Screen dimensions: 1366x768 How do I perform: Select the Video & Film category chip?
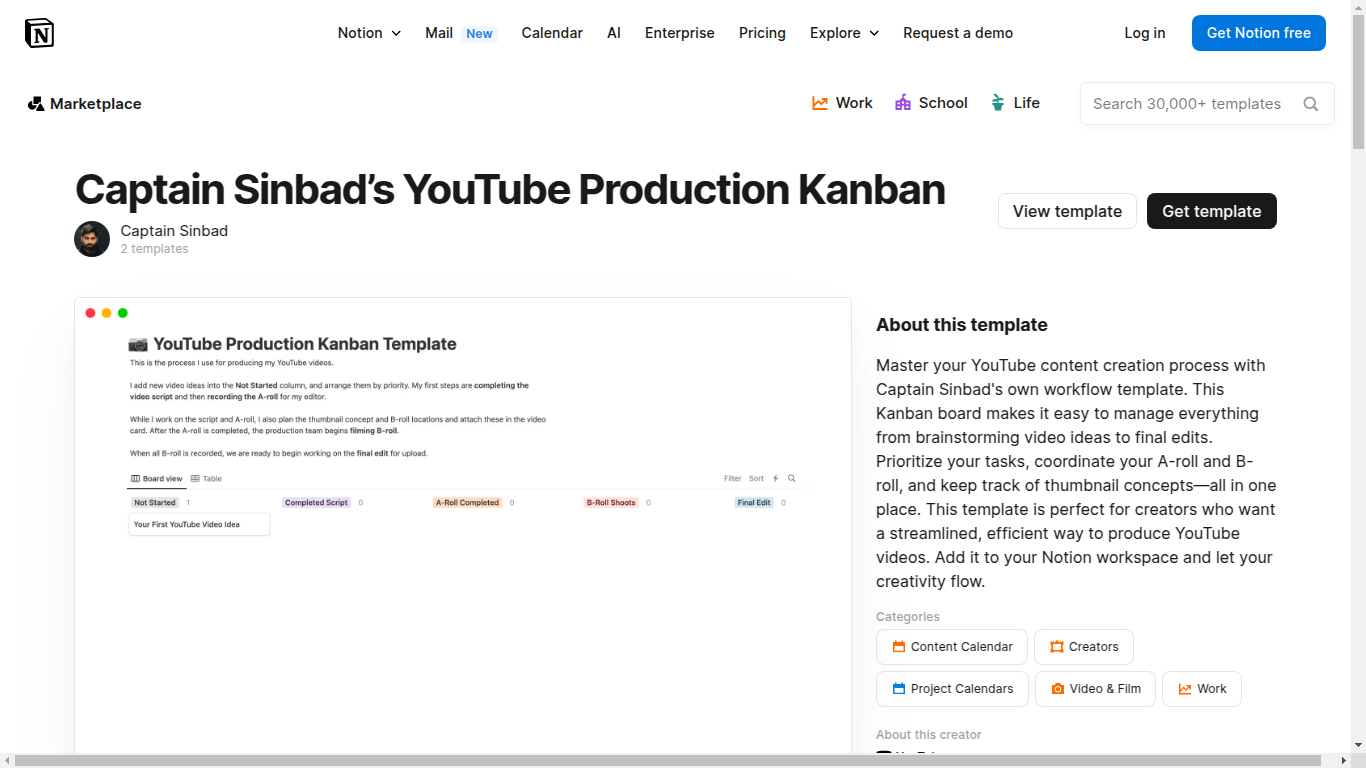[x=1095, y=689]
